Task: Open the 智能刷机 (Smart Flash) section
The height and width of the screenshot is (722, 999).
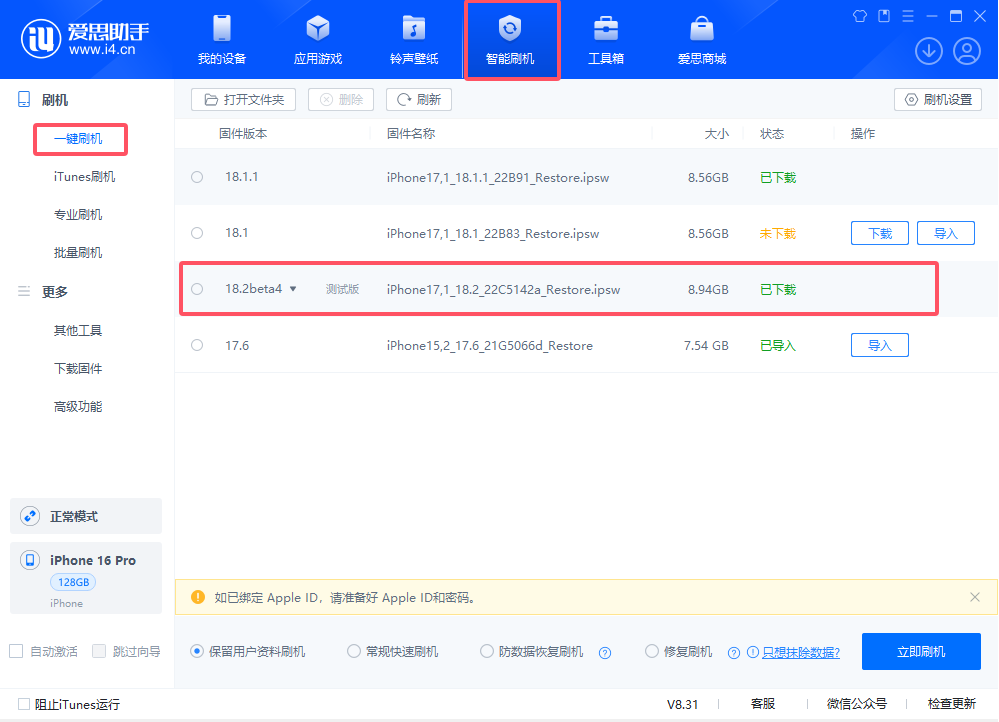Action: click(511, 38)
